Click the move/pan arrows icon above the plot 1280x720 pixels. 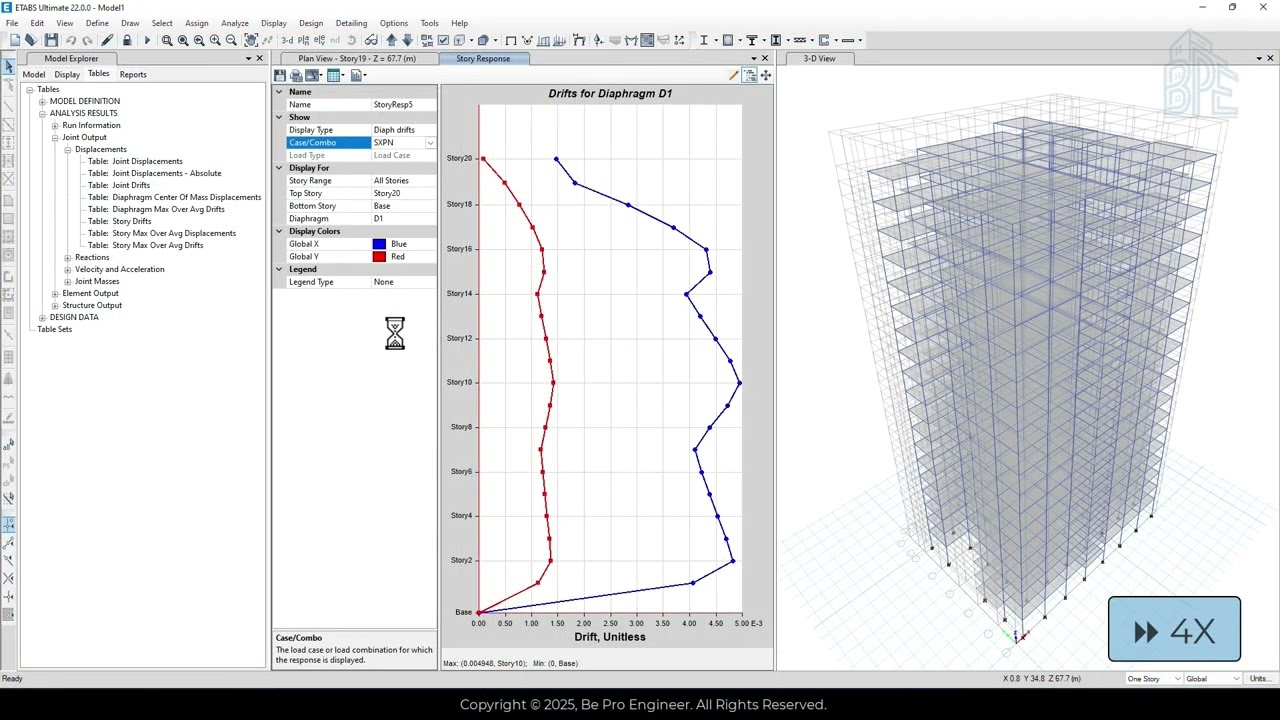coord(766,75)
